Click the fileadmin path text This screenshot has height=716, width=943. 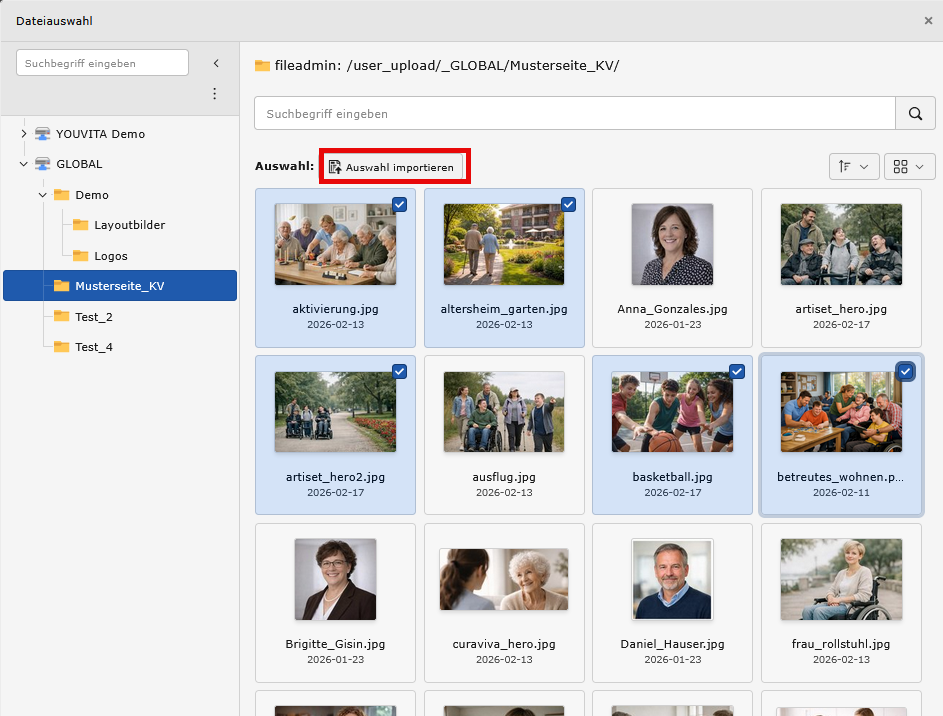(447, 65)
